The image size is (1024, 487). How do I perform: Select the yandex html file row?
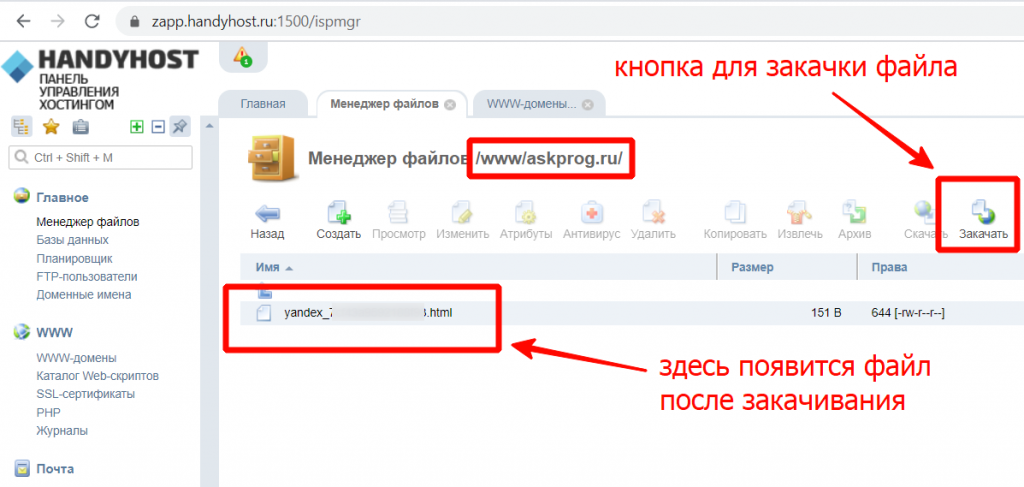370,313
